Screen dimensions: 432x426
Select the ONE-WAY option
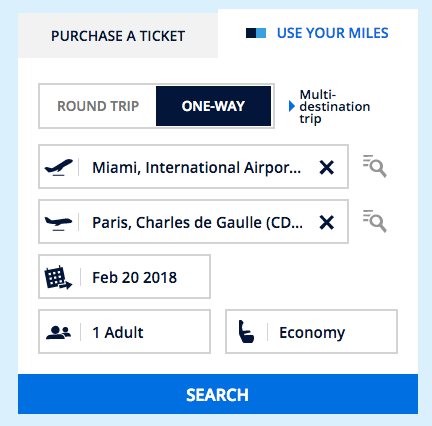pyautogui.click(x=213, y=106)
